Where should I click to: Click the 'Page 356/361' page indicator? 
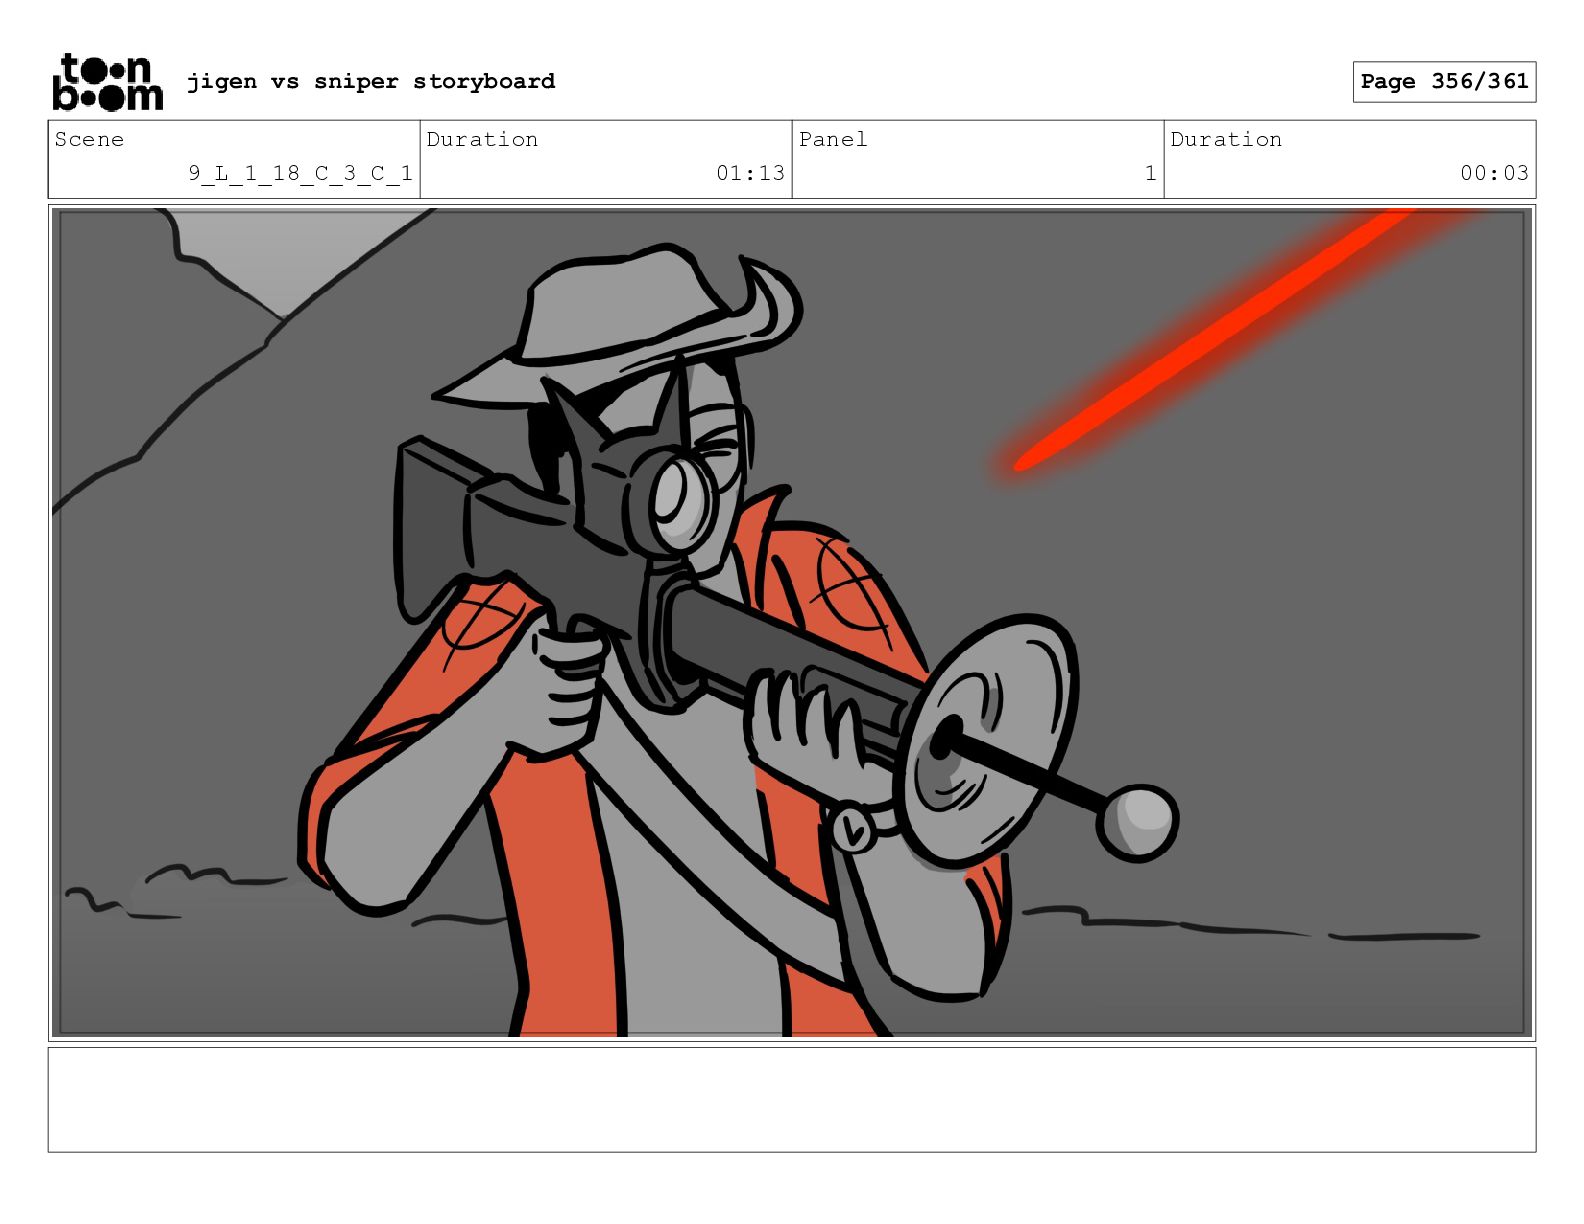(1444, 82)
